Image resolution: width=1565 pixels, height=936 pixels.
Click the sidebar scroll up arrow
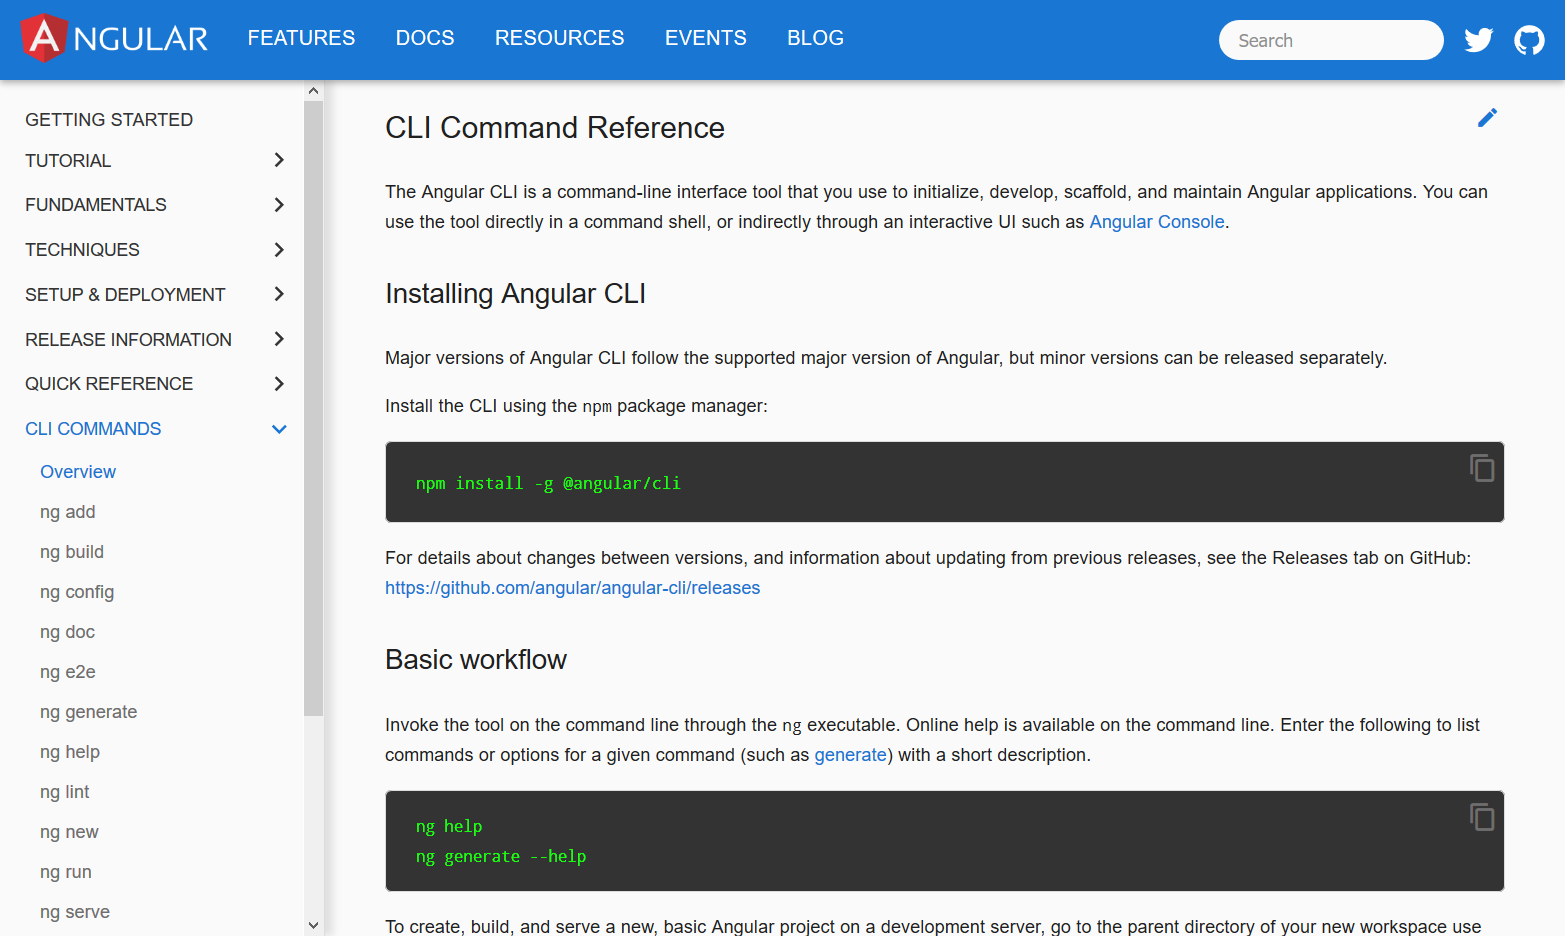[x=314, y=91]
